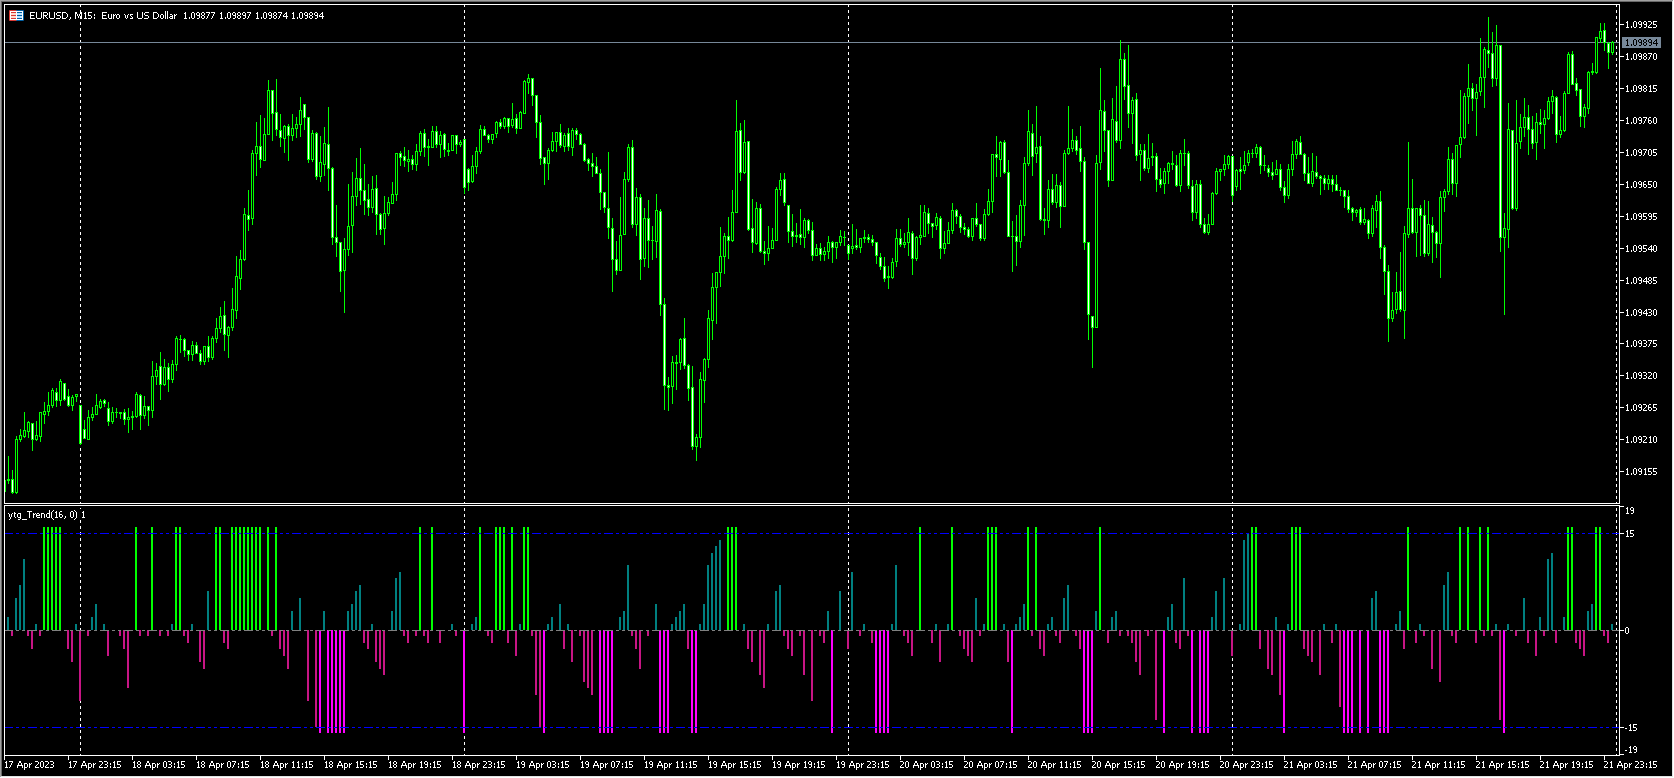1674x778 pixels.
Task: Click the 20 Apr 15:15 time label
Action: [1118, 765]
